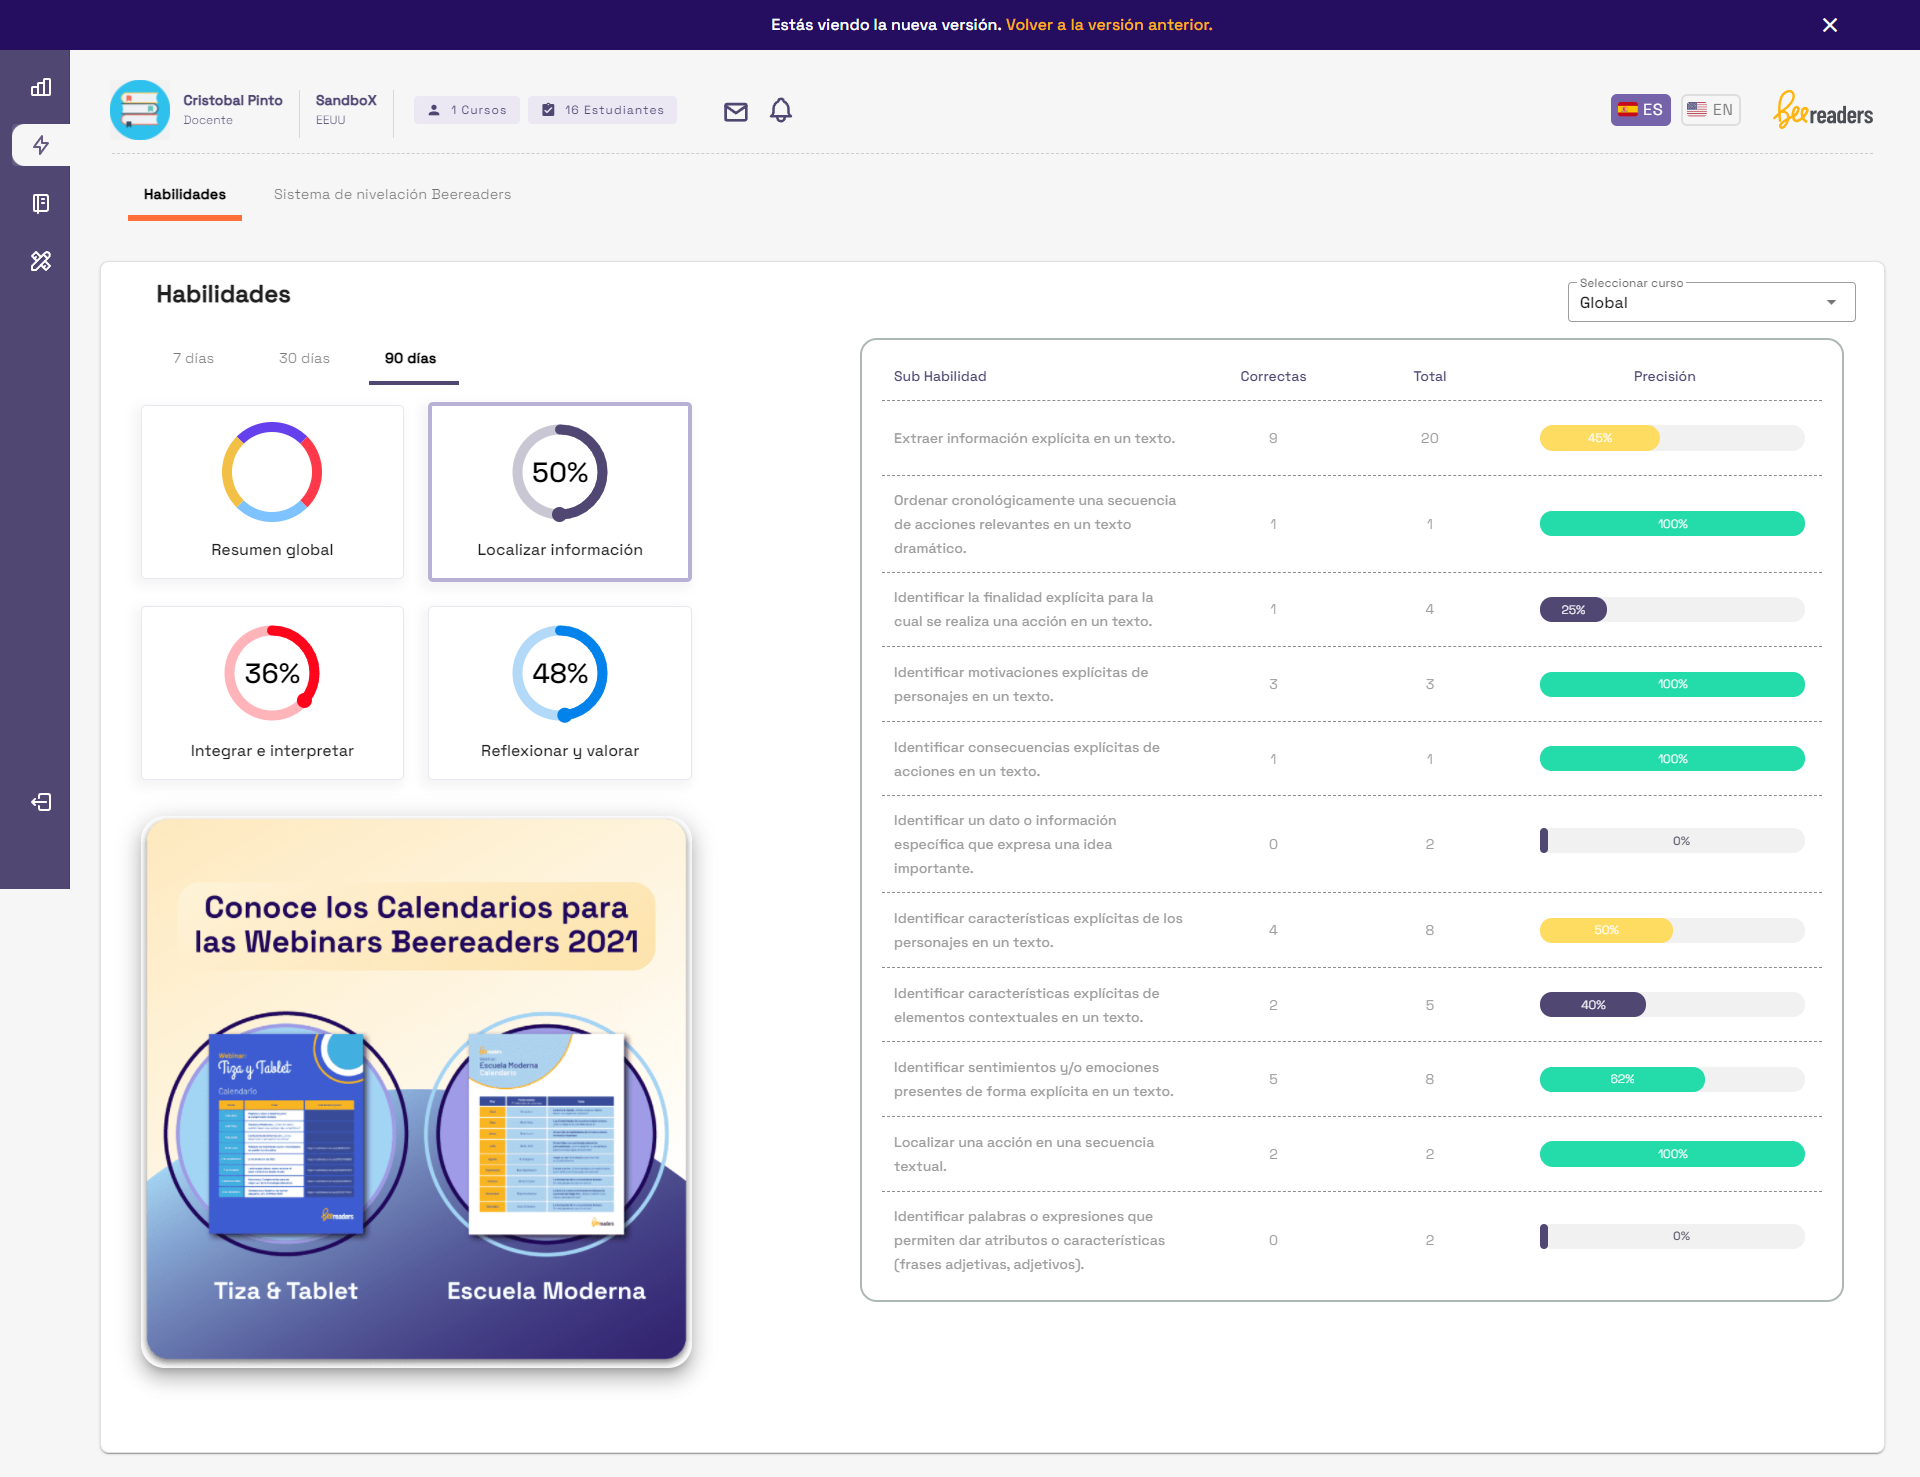Click Total value 20 in first row
Screen dimensions: 1920x1477
[x=1430, y=438]
